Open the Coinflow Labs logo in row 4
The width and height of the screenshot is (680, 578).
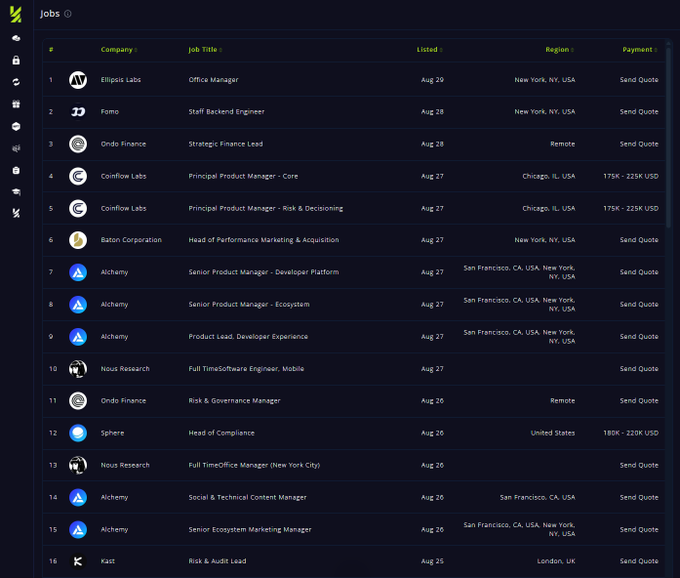coord(78,176)
